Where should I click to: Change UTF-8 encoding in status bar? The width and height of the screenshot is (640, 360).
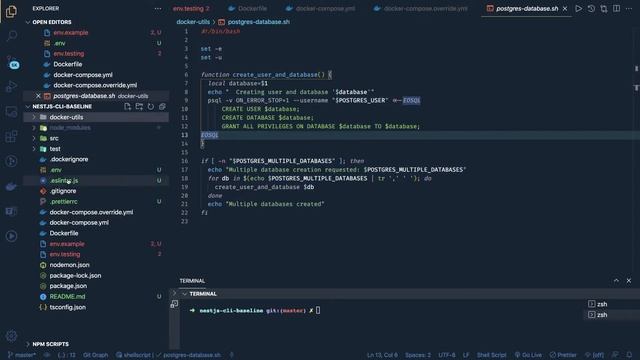point(447,355)
